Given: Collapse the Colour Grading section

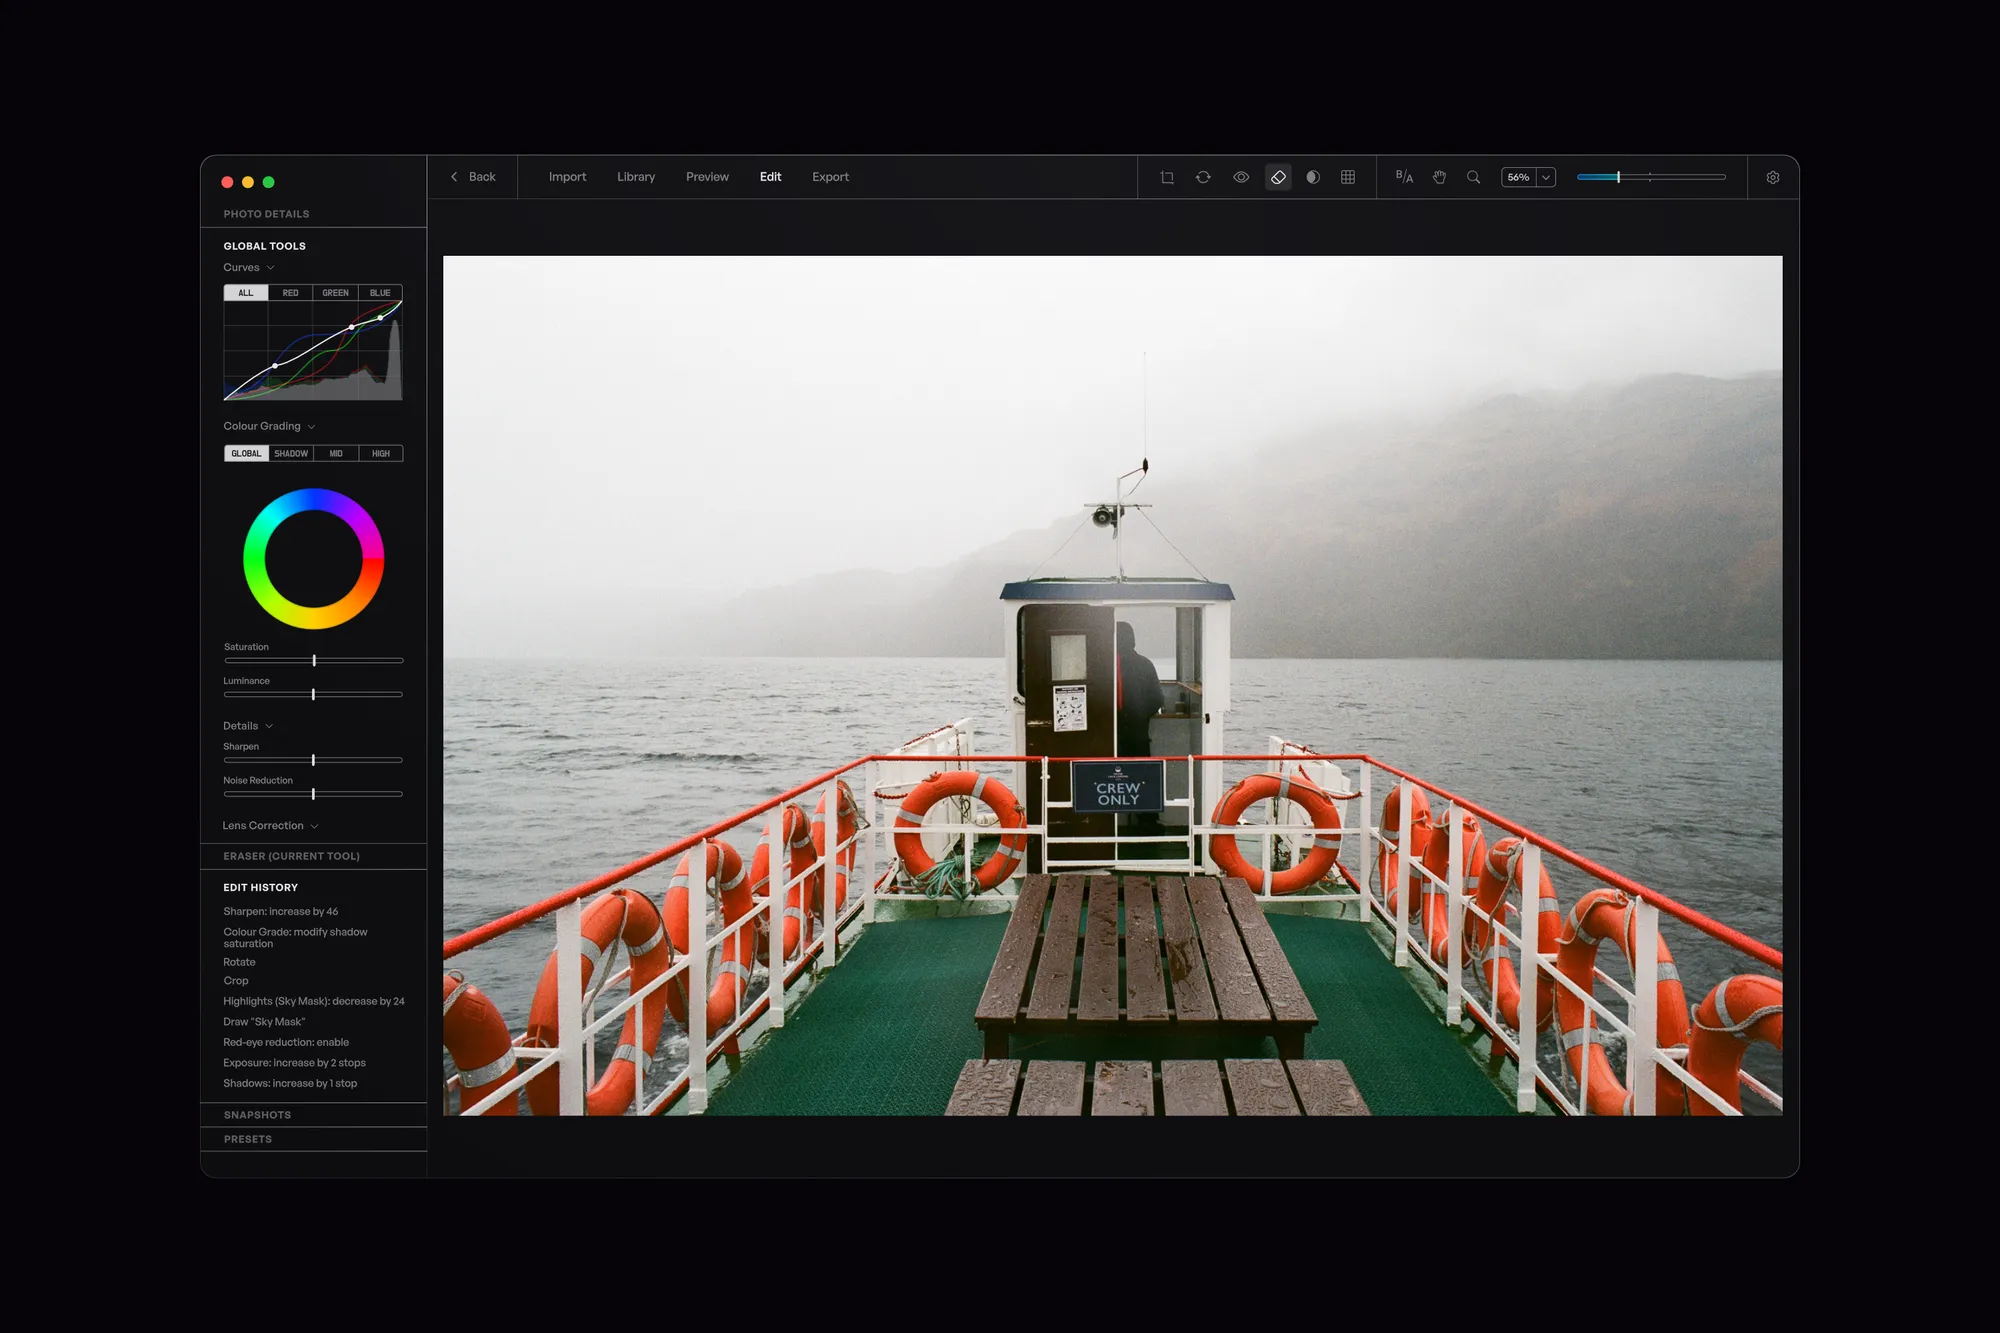Looking at the screenshot, I should pos(311,427).
